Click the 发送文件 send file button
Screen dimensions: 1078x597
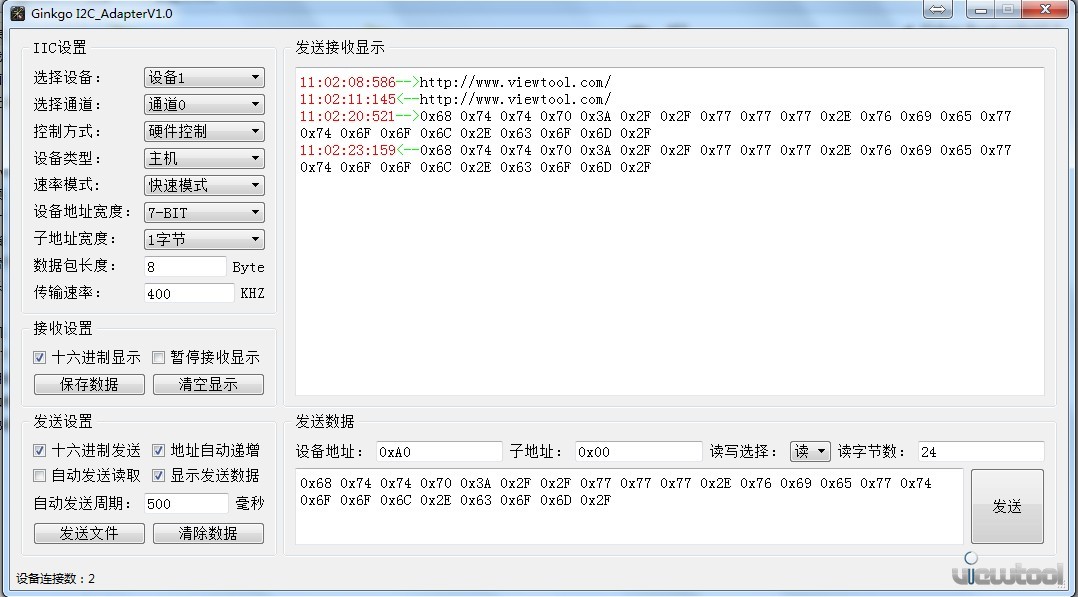click(88, 533)
